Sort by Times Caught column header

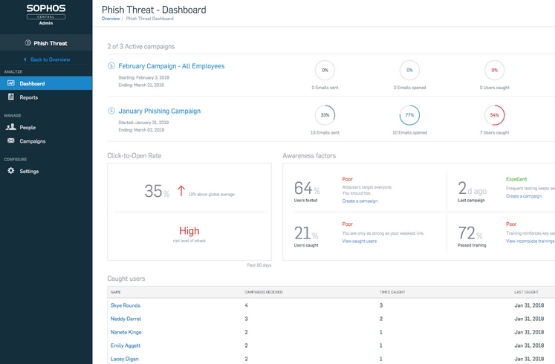point(392,292)
